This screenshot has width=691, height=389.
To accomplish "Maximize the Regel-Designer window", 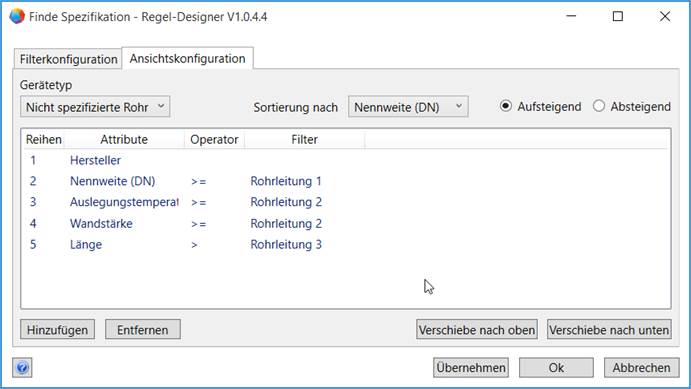I will click(618, 16).
